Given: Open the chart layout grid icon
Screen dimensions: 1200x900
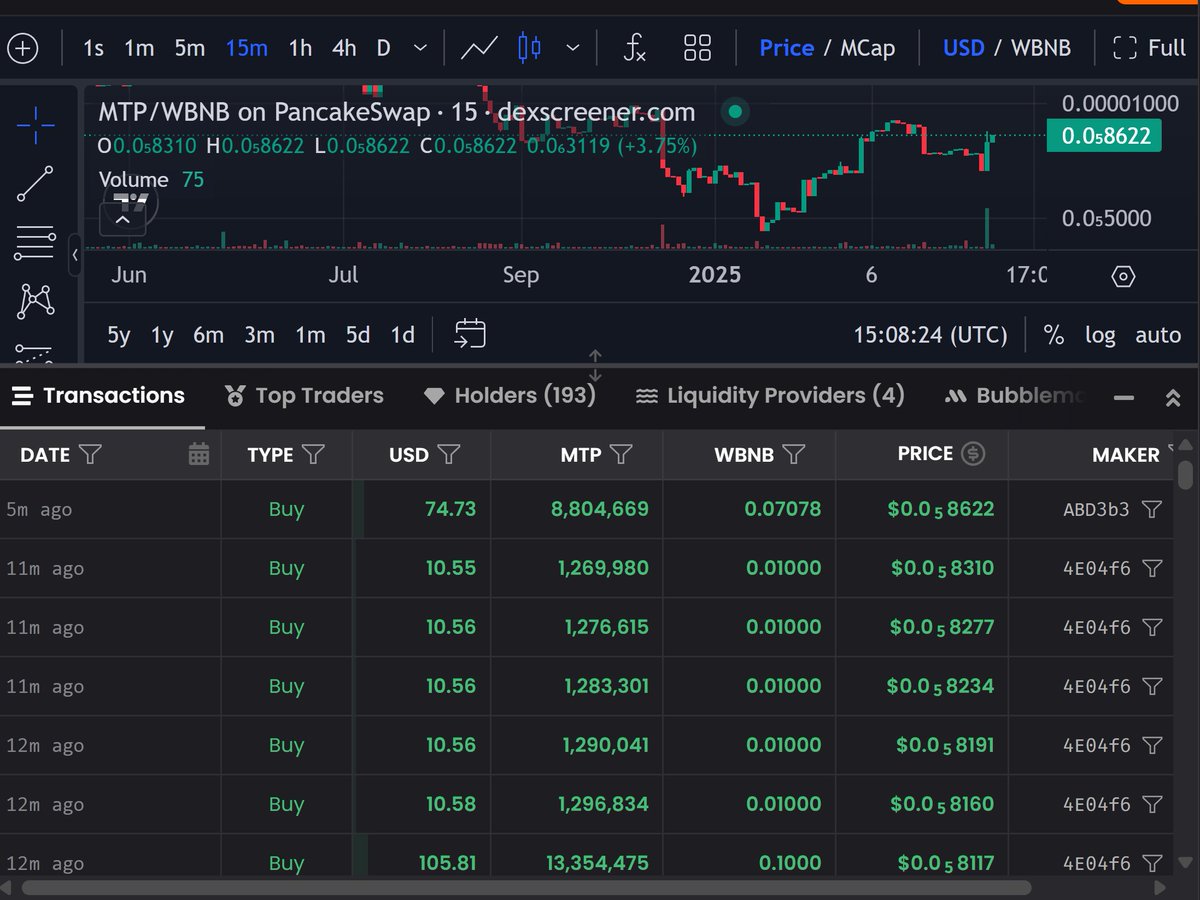Looking at the screenshot, I should [x=697, y=48].
